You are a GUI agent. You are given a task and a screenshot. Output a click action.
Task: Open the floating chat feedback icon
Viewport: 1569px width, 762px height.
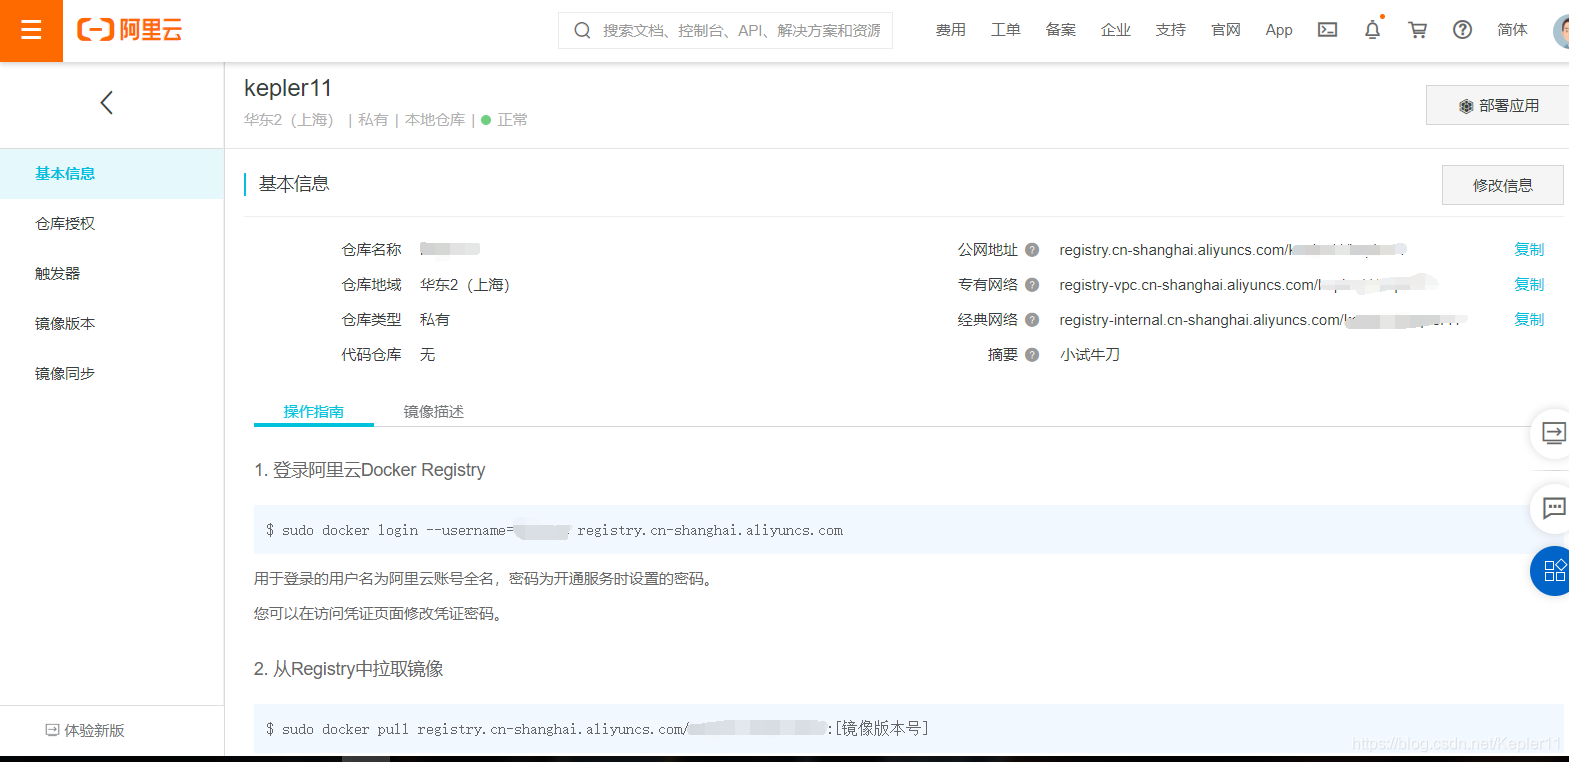point(1552,508)
